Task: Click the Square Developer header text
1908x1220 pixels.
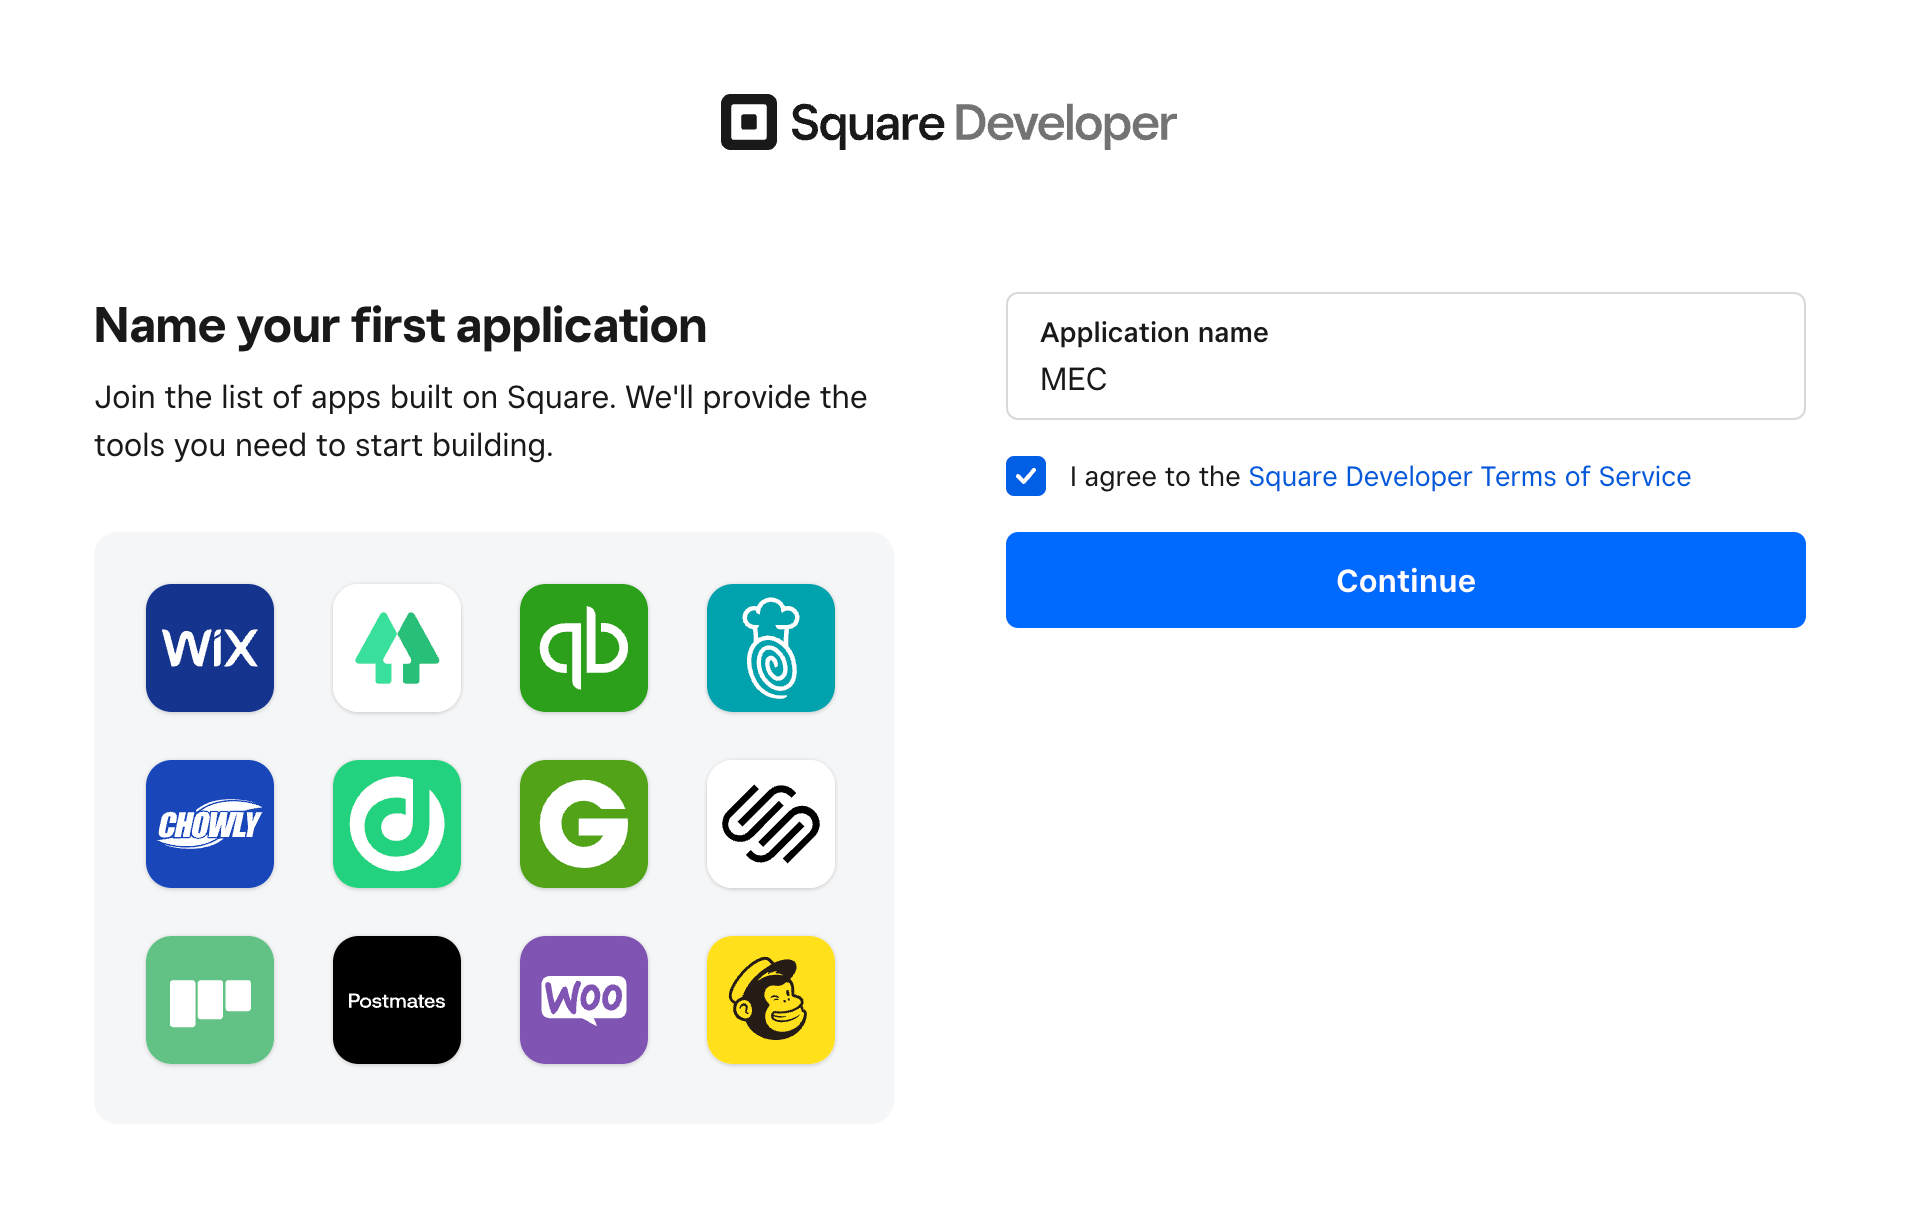Action: (983, 123)
